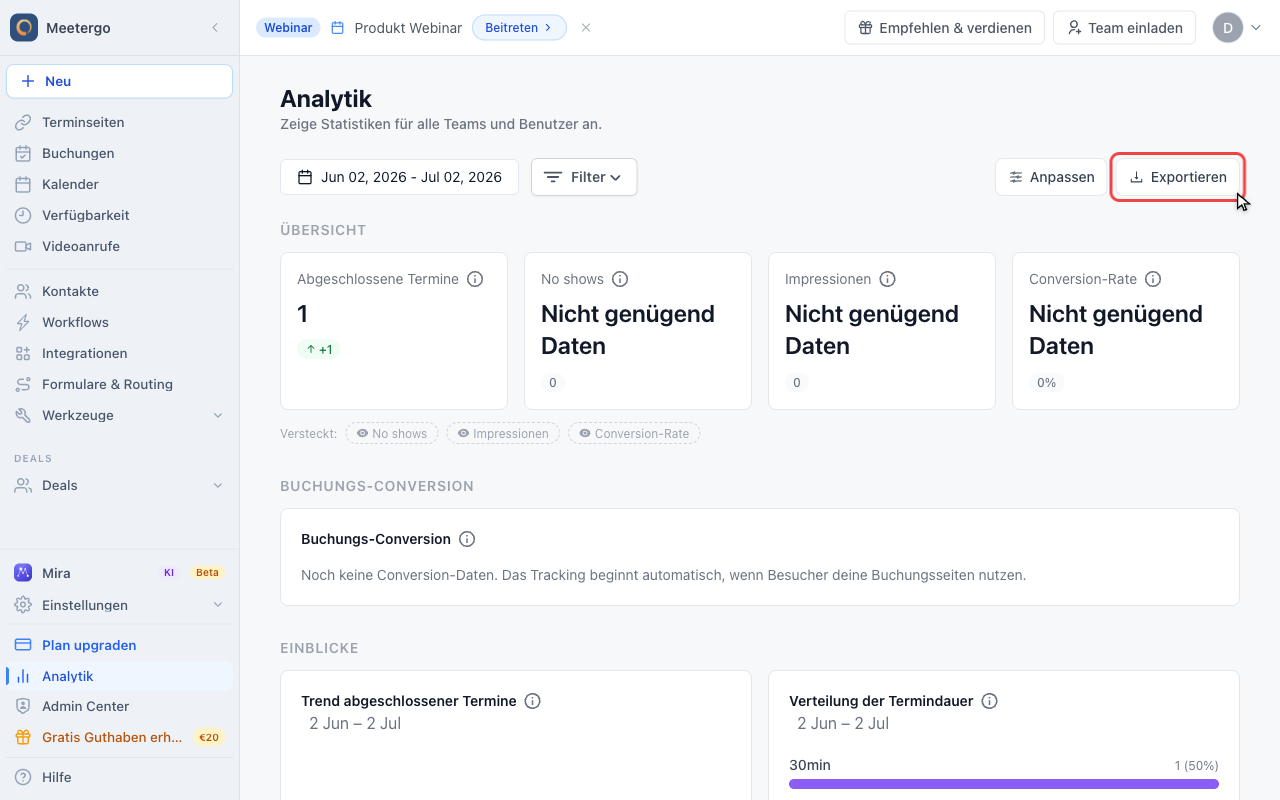Unhide the Conversion-Rate metric chip

(x=634, y=433)
